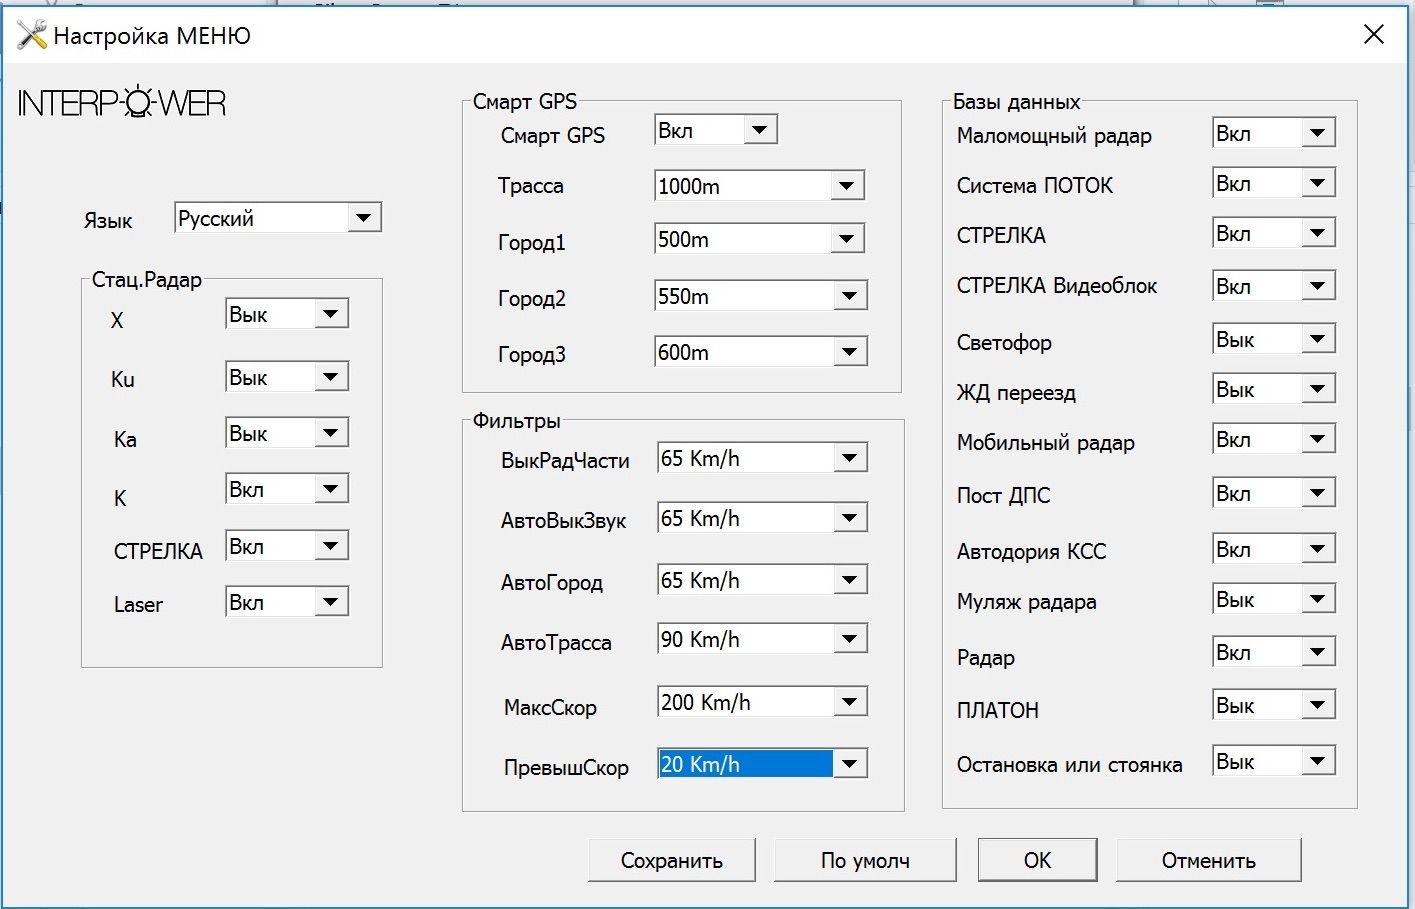This screenshot has width=1415, height=909.
Task: Toggle the Смарт GPS on/off setting
Action: [x=759, y=130]
